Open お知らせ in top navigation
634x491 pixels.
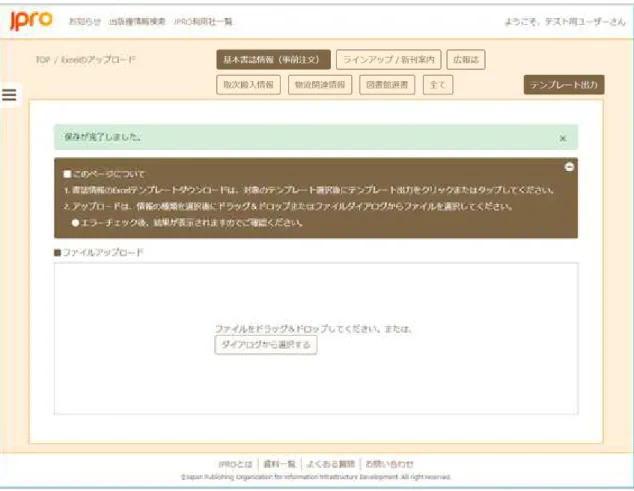[x=85, y=21]
